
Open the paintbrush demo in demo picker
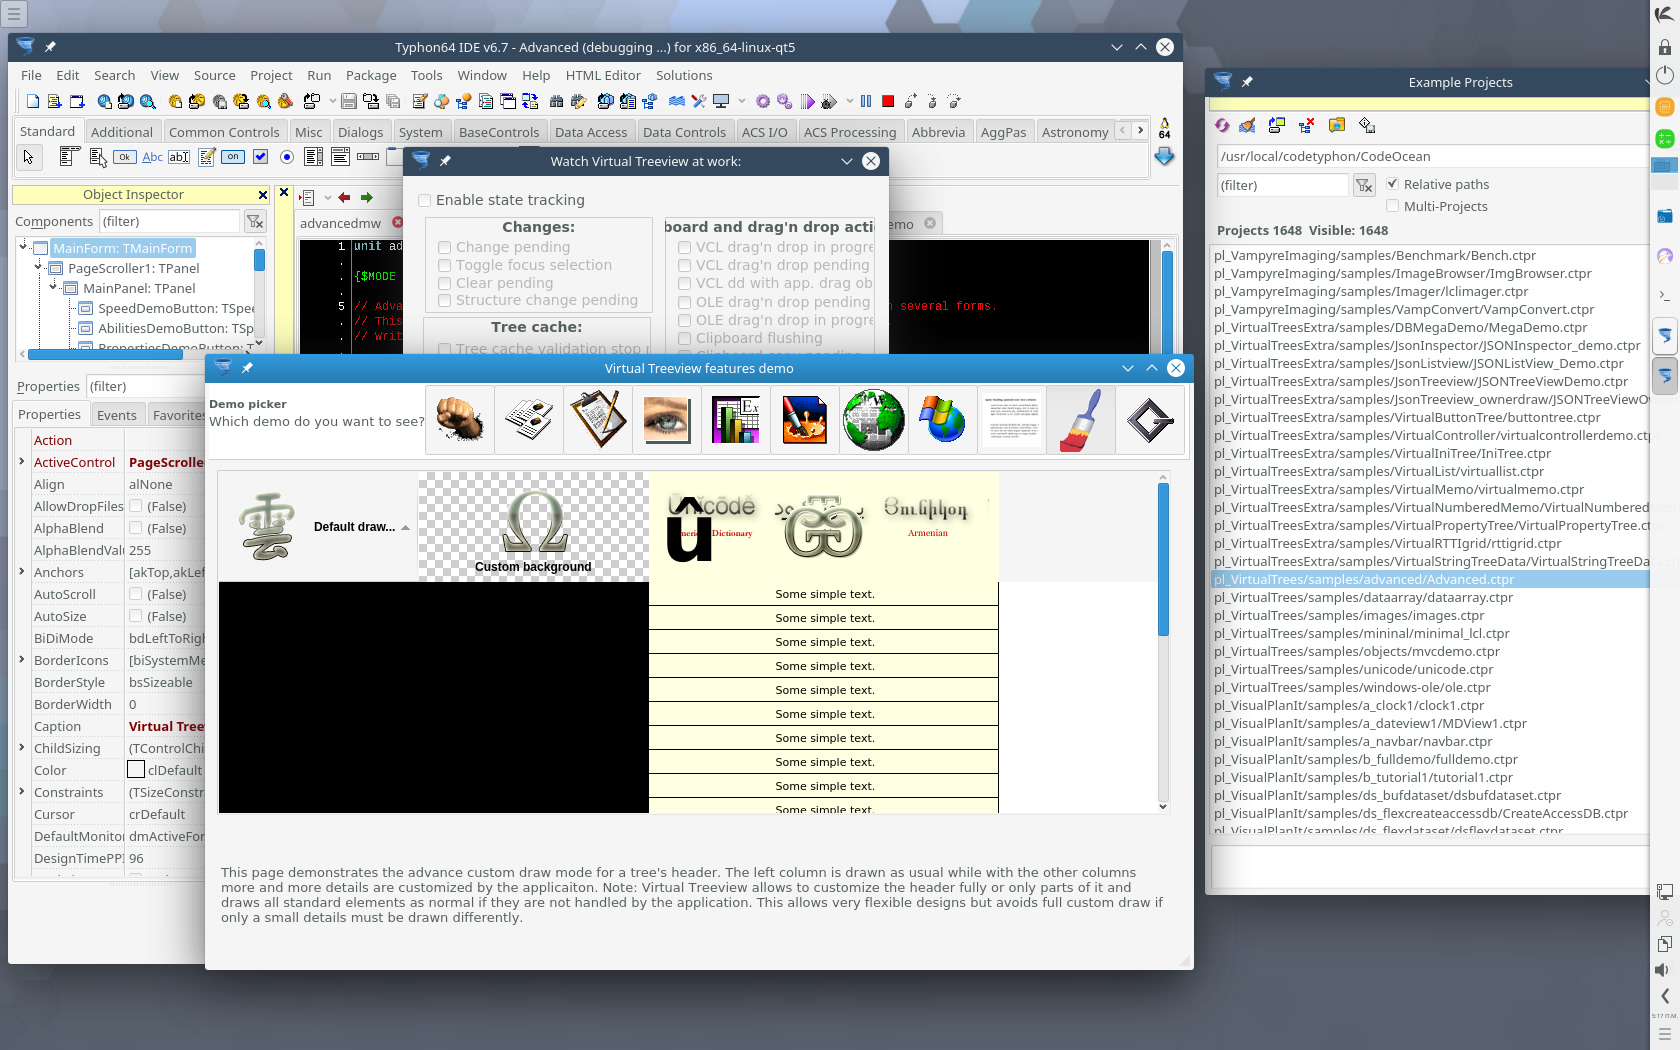coord(1081,420)
